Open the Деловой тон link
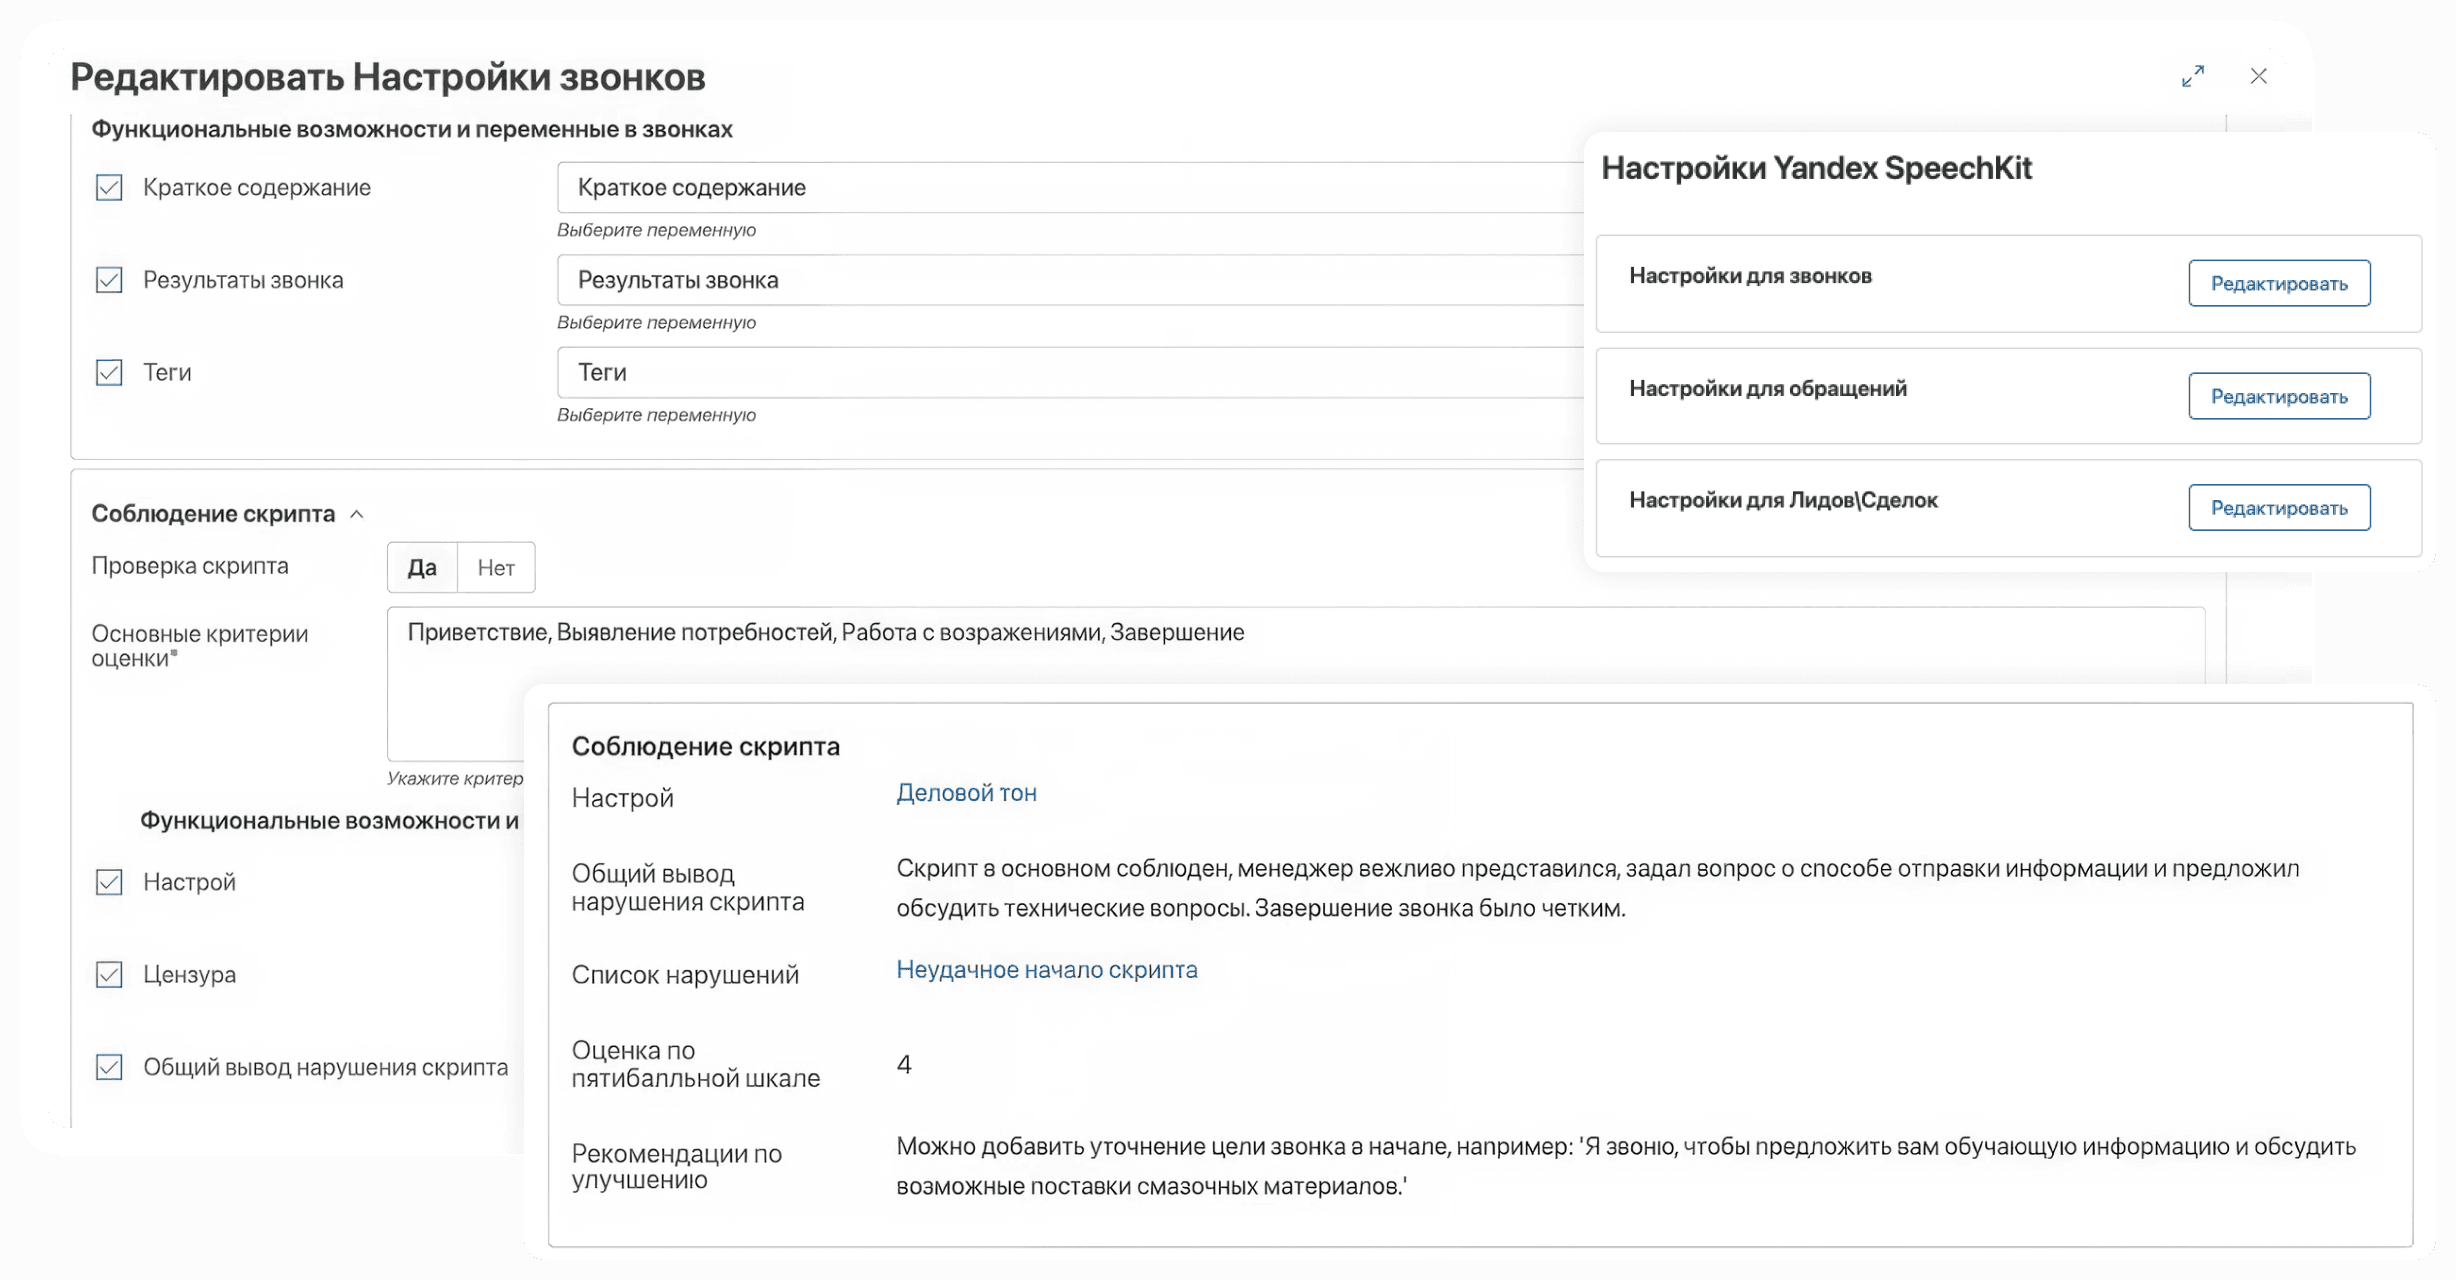 (966, 793)
